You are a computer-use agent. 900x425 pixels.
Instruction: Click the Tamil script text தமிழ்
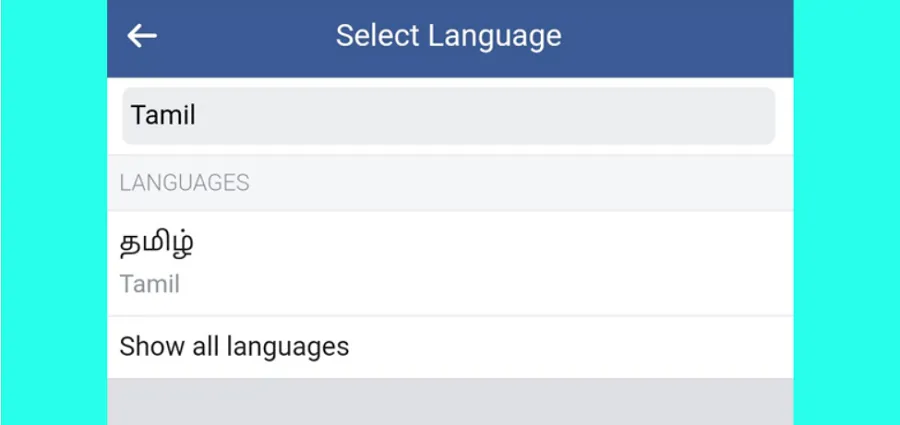[156, 243]
